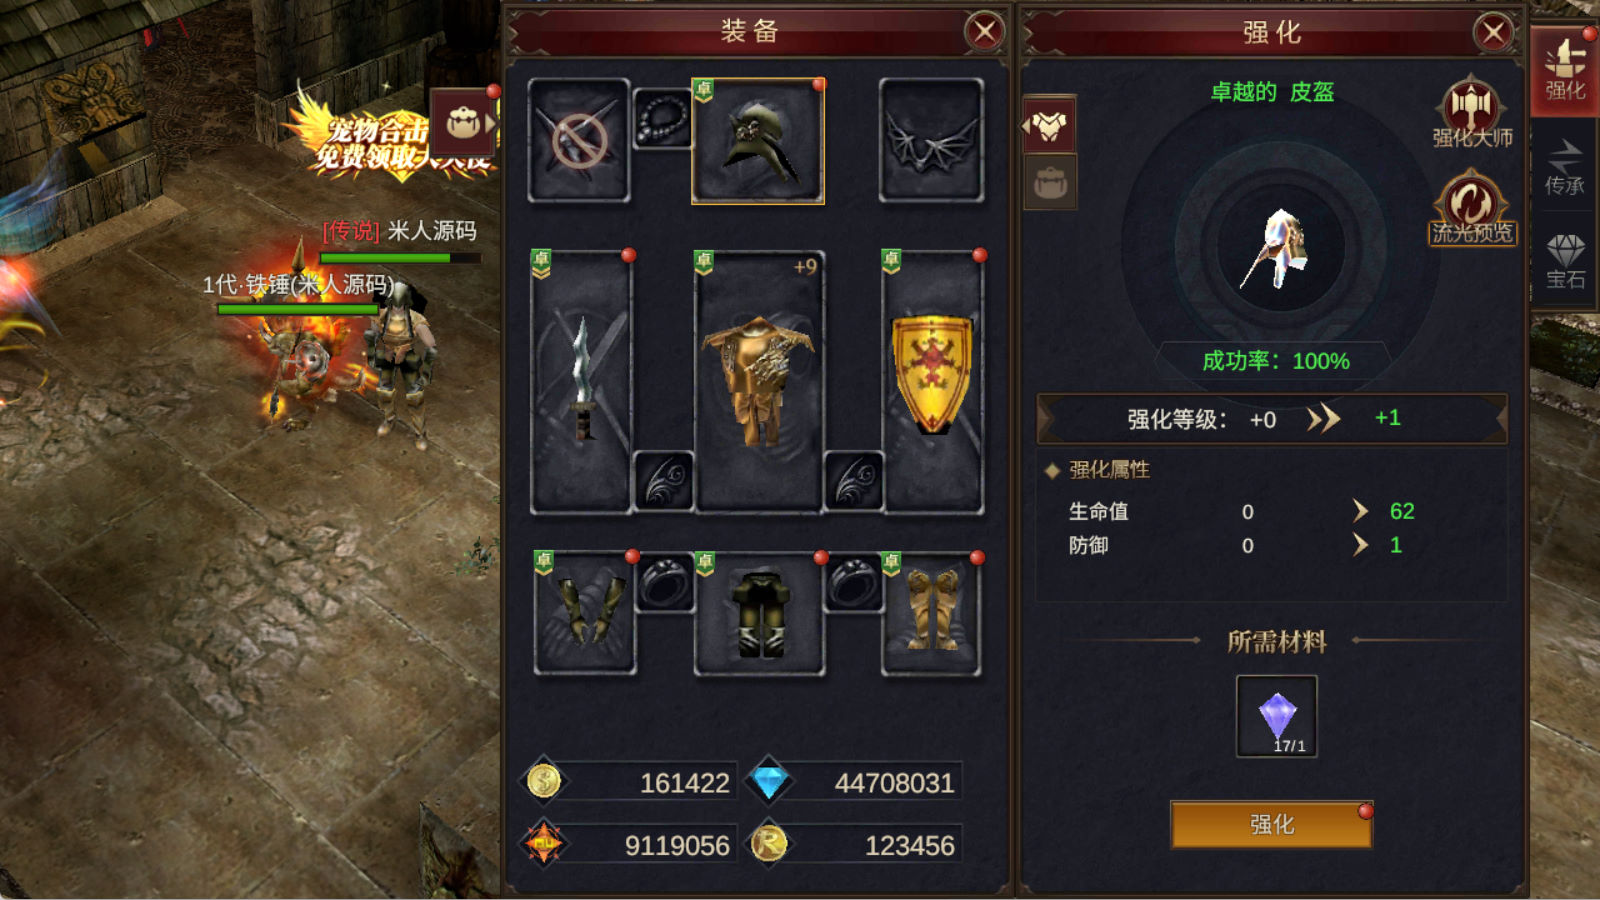The height and width of the screenshot is (900, 1600).
Task: Switch to the 宝石 gemstone tab
Action: pos(1565,261)
